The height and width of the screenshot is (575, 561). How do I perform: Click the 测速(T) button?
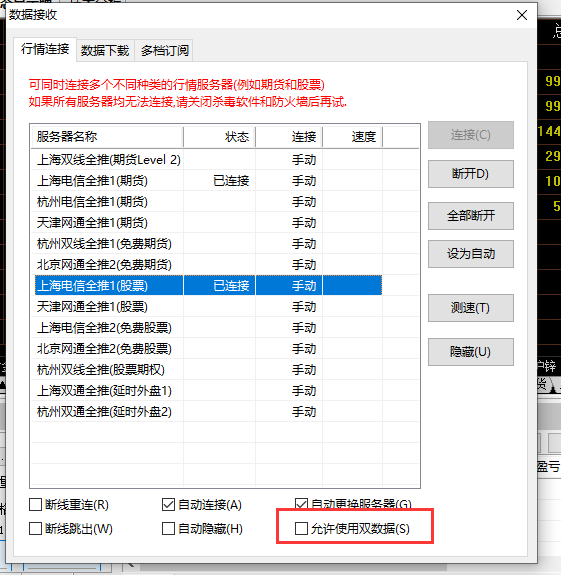470,308
